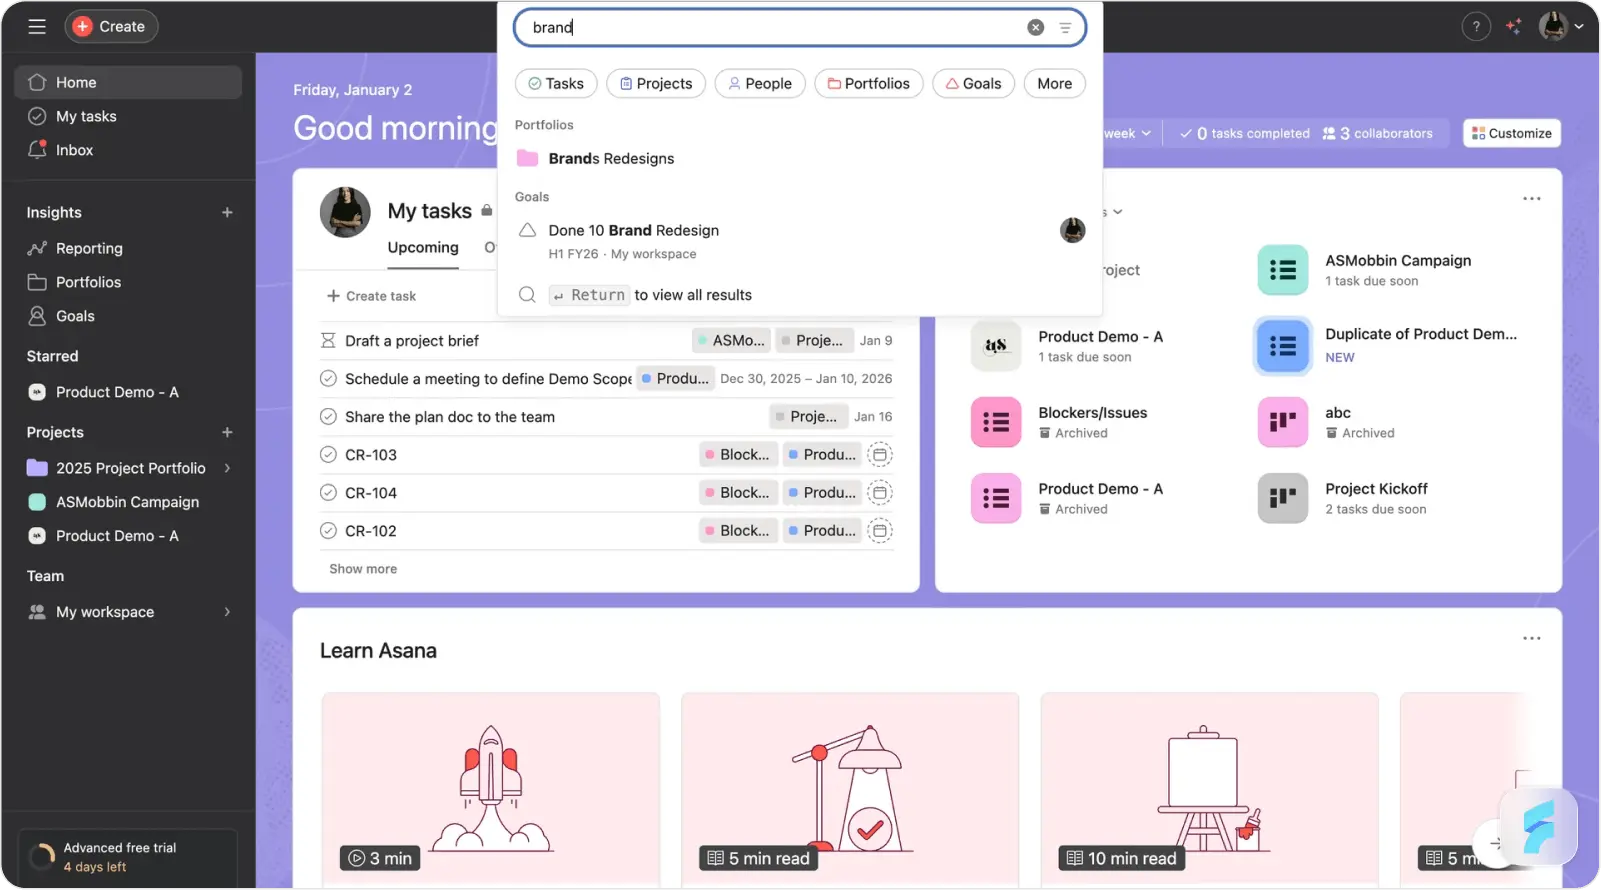
Task: Mark CR-102 task complete
Action: tap(328, 531)
